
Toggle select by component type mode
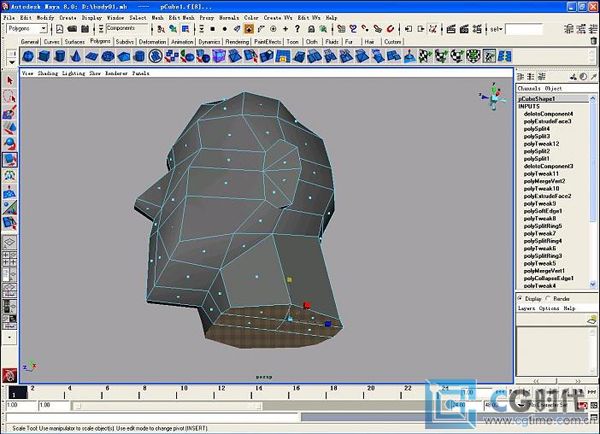(x=186, y=29)
